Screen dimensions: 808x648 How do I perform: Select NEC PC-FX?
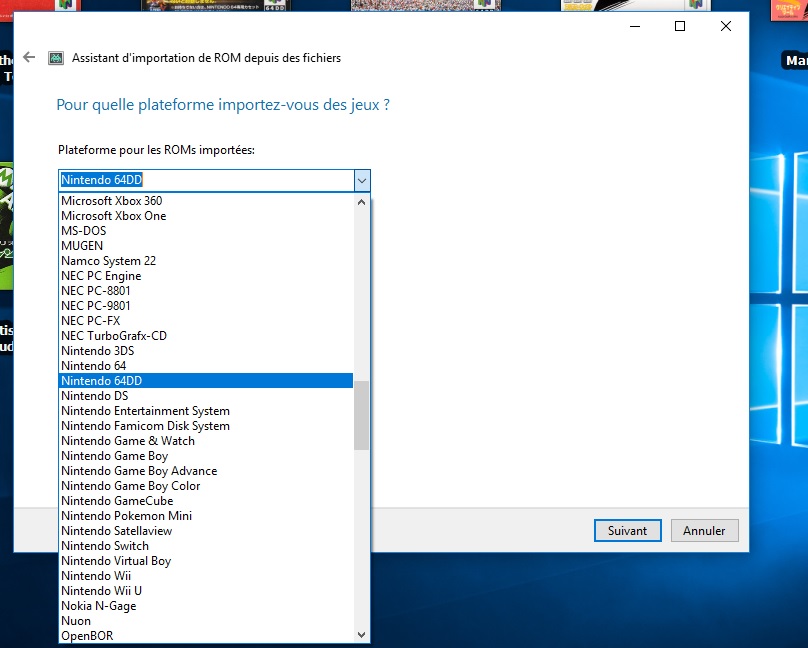pos(206,320)
